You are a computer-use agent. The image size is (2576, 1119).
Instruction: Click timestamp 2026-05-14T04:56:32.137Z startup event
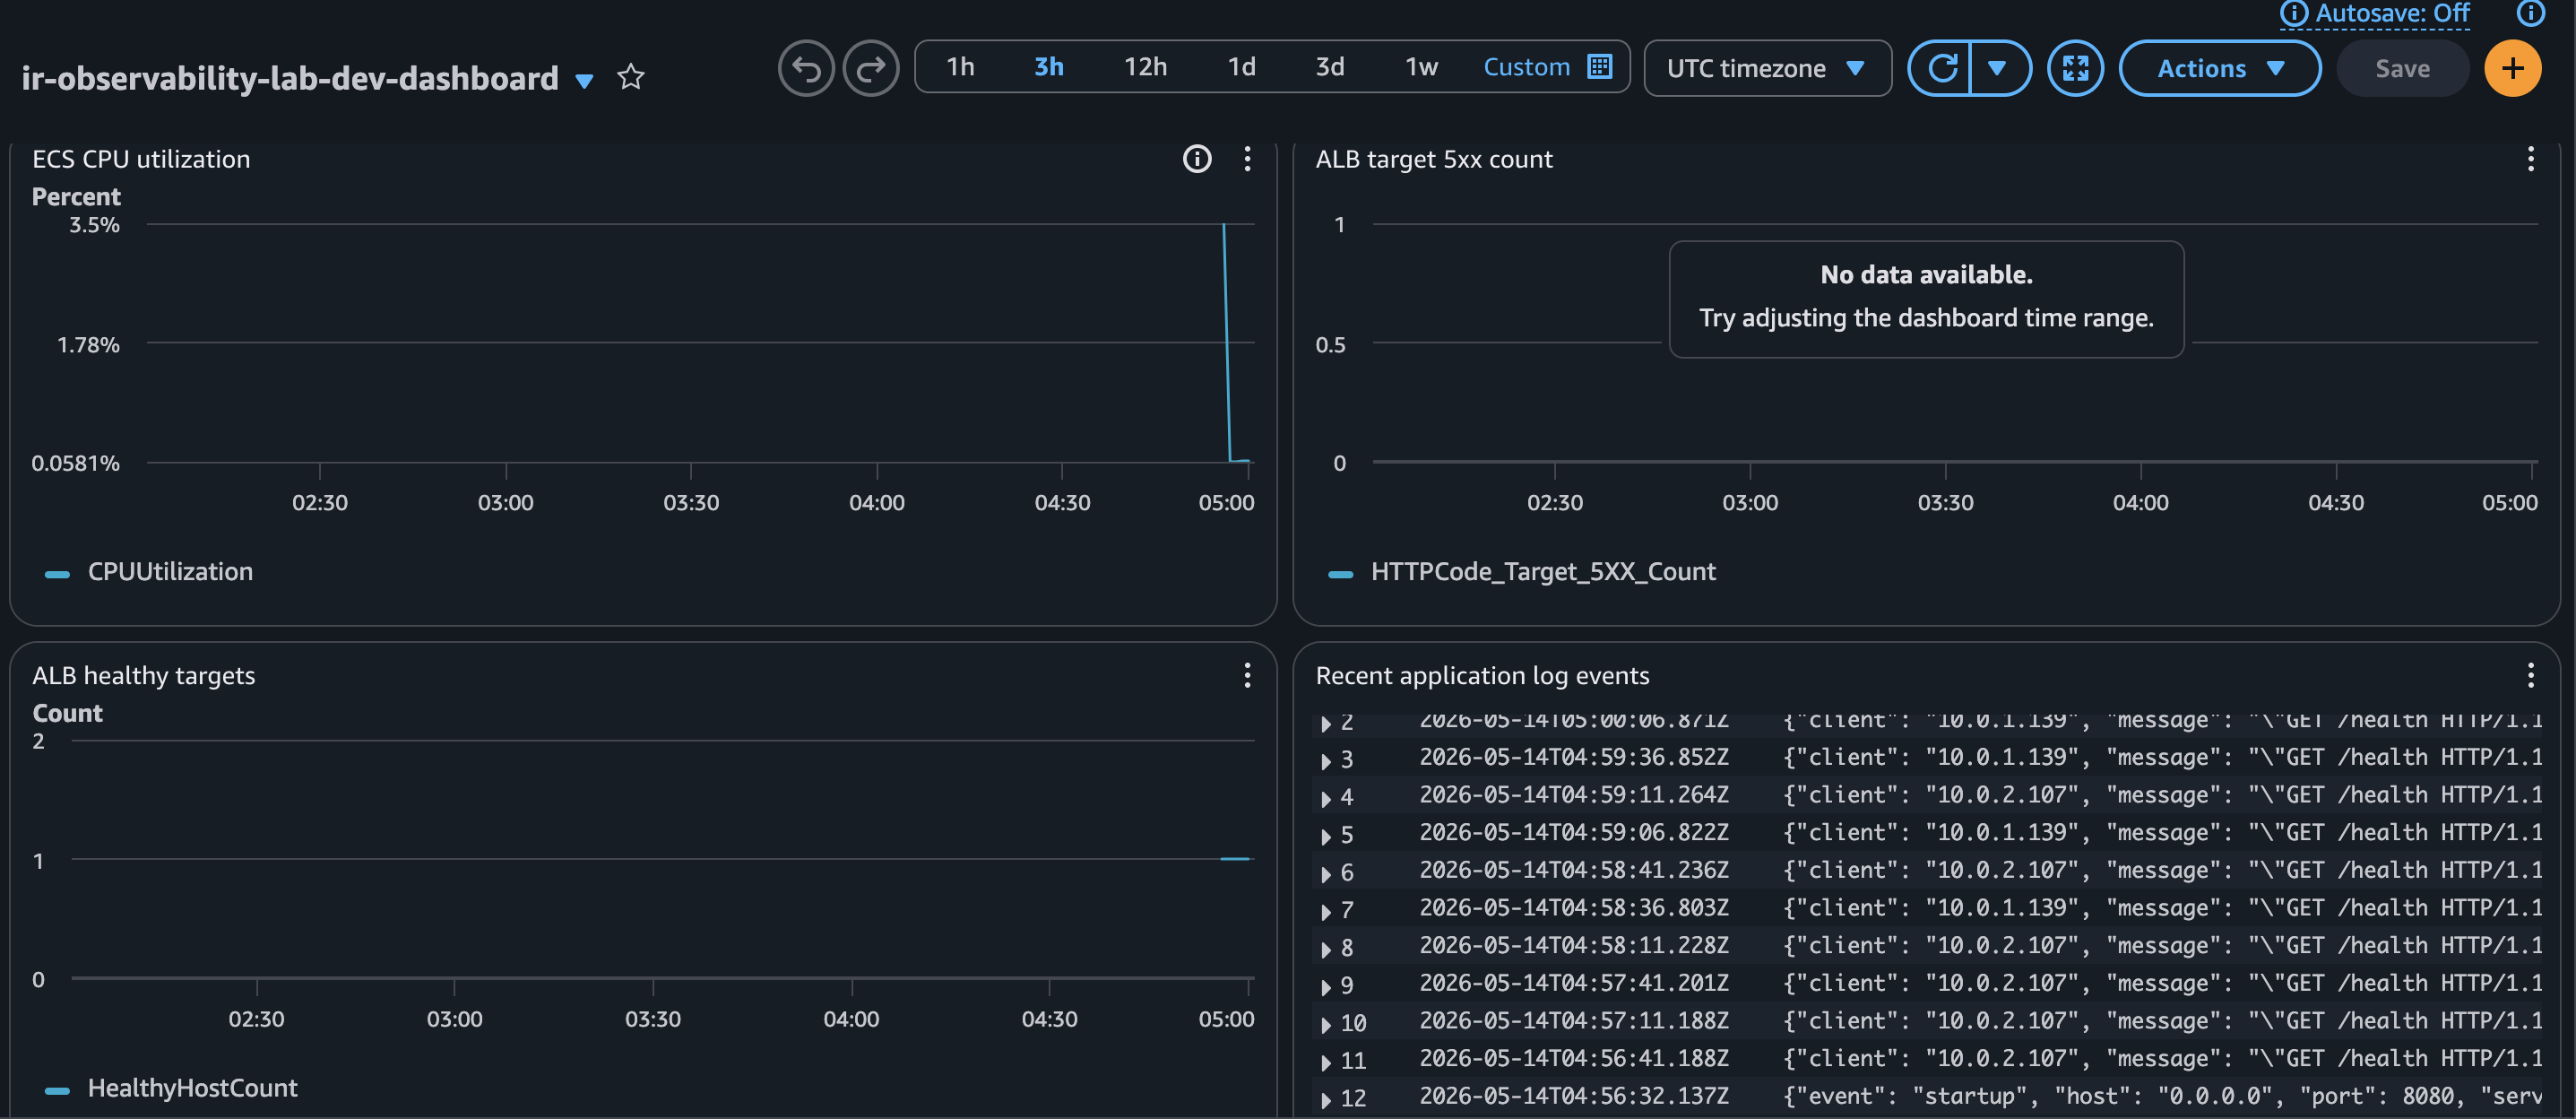pos(1574,1096)
